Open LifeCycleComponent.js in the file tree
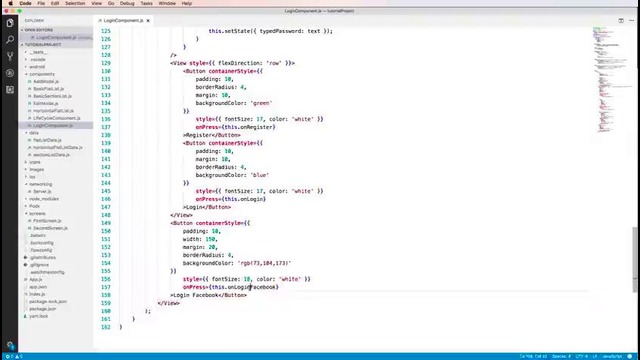Viewport: 640px width, 360px height. [x=56, y=118]
